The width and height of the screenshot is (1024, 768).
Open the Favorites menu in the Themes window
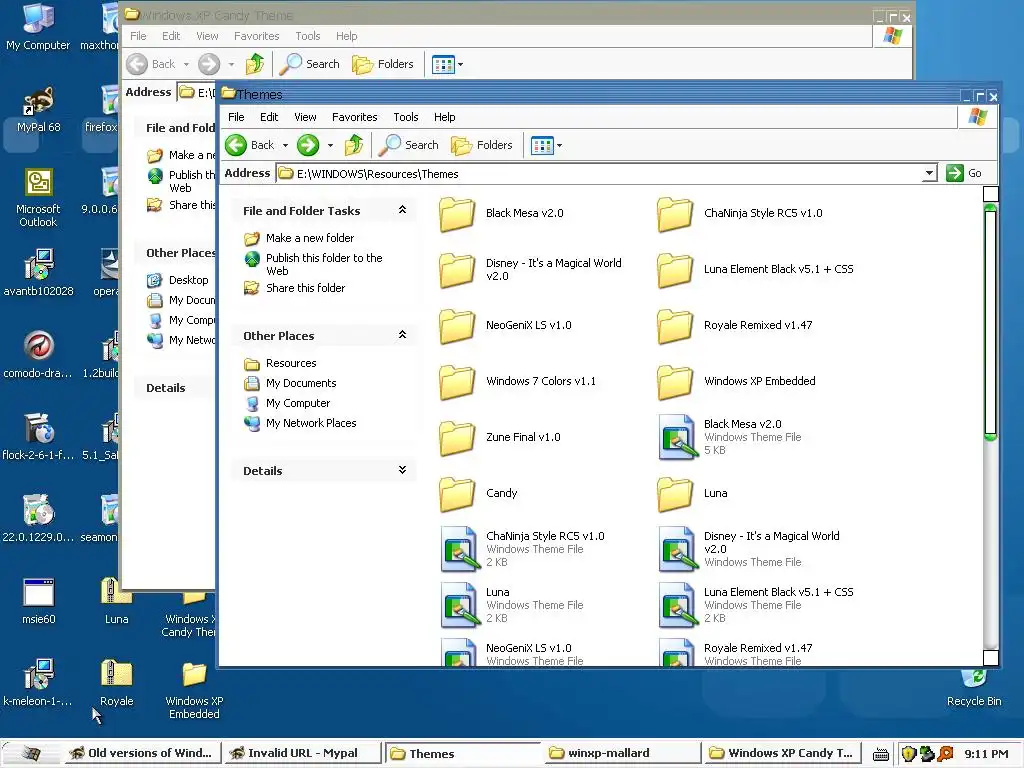[355, 117]
